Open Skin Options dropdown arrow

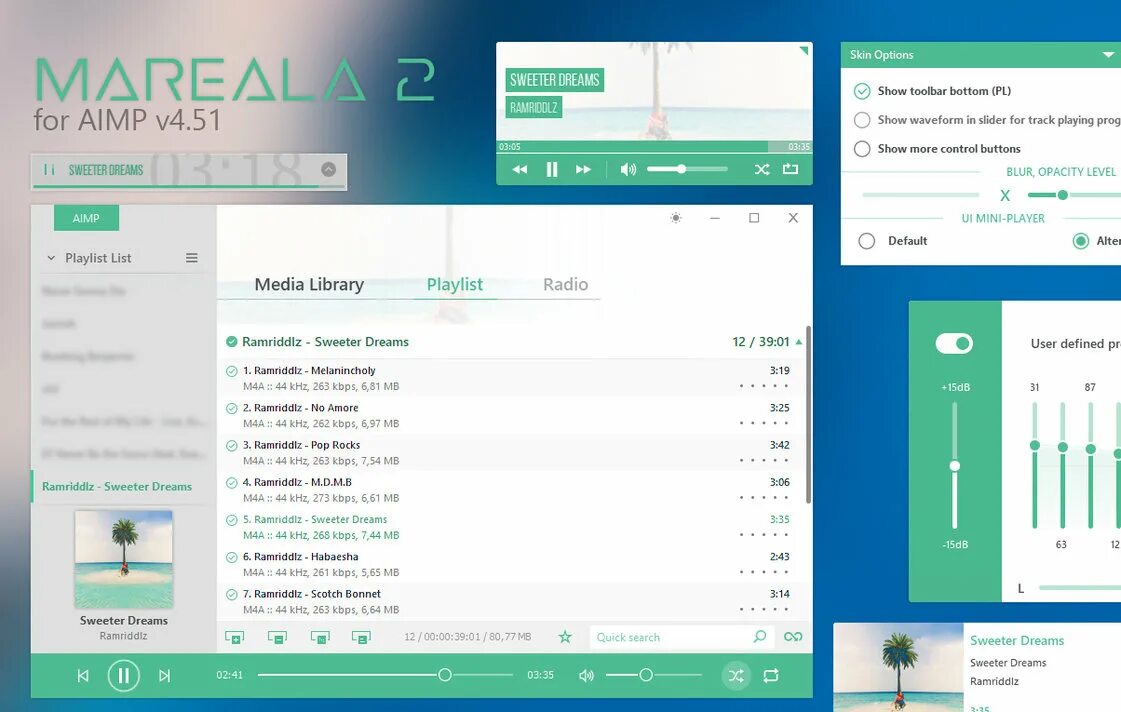click(x=1107, y=55)
